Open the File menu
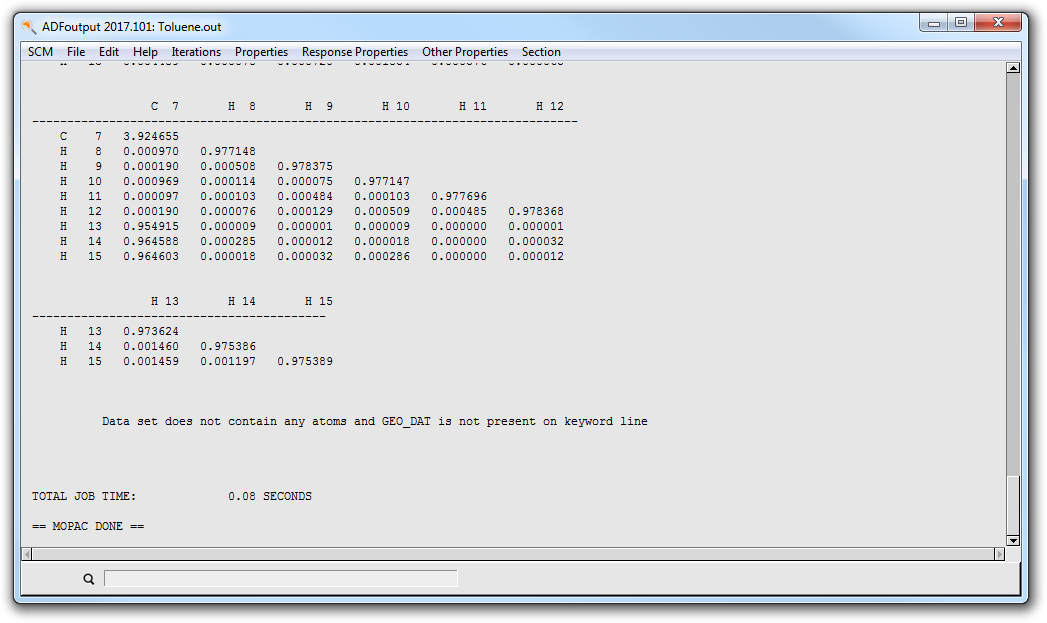This screenshot has width=1047, height=623. [x=75, y=52]
